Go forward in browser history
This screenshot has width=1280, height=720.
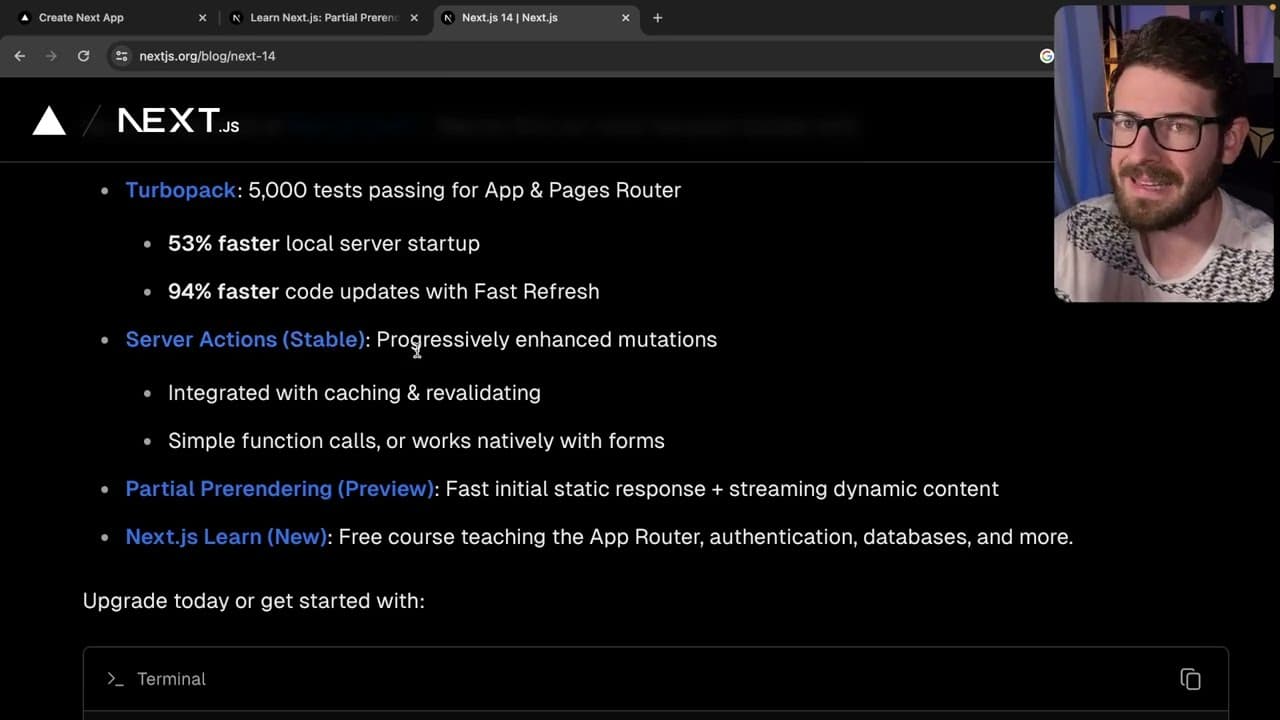click(x=51, y=56)
